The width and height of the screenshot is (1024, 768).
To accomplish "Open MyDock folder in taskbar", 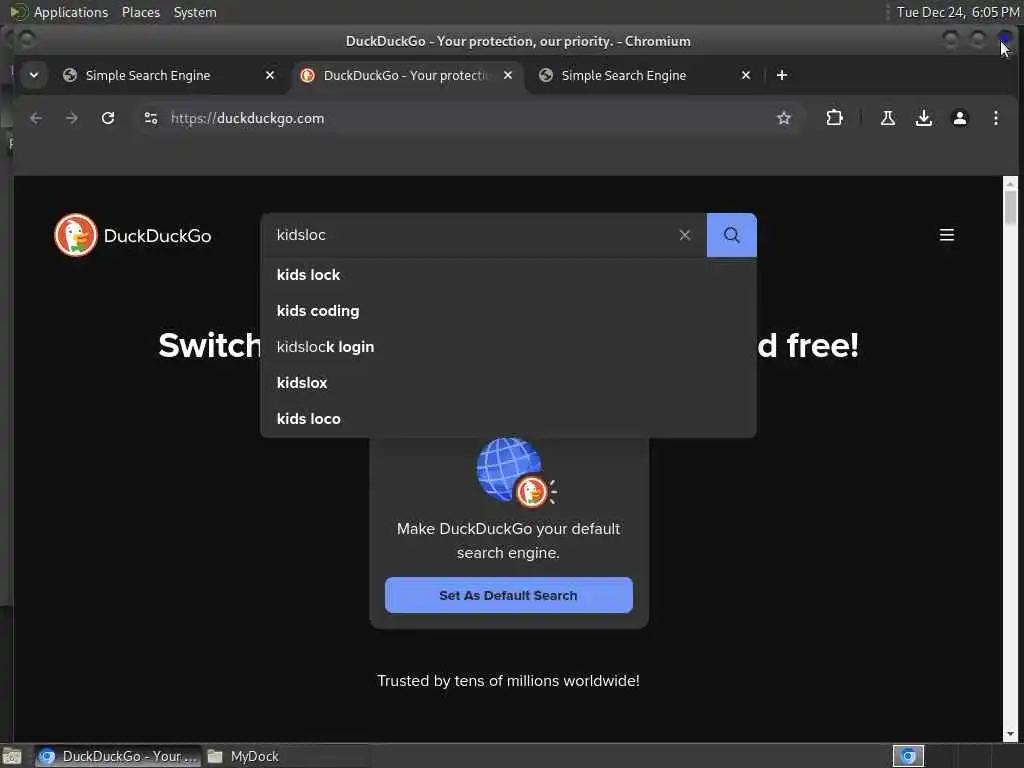I will 244,756.
